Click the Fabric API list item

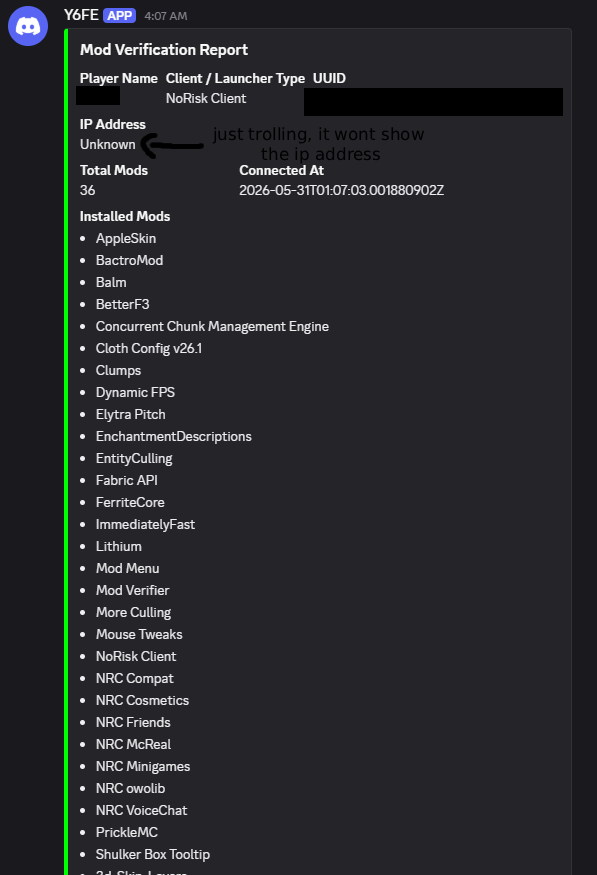(127, 480)
